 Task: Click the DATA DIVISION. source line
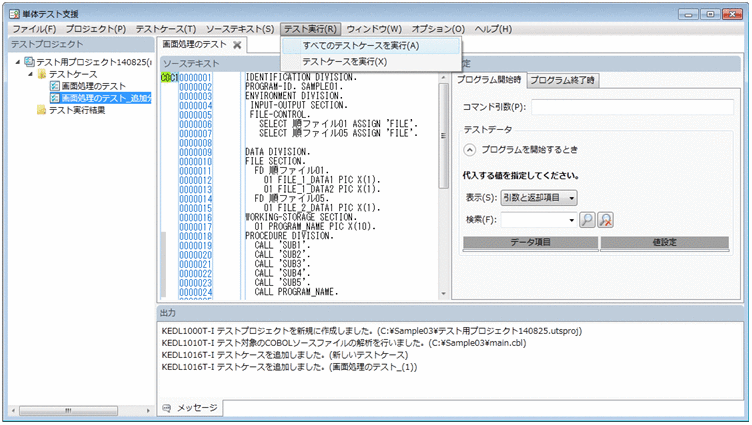[x=278, y=152]
